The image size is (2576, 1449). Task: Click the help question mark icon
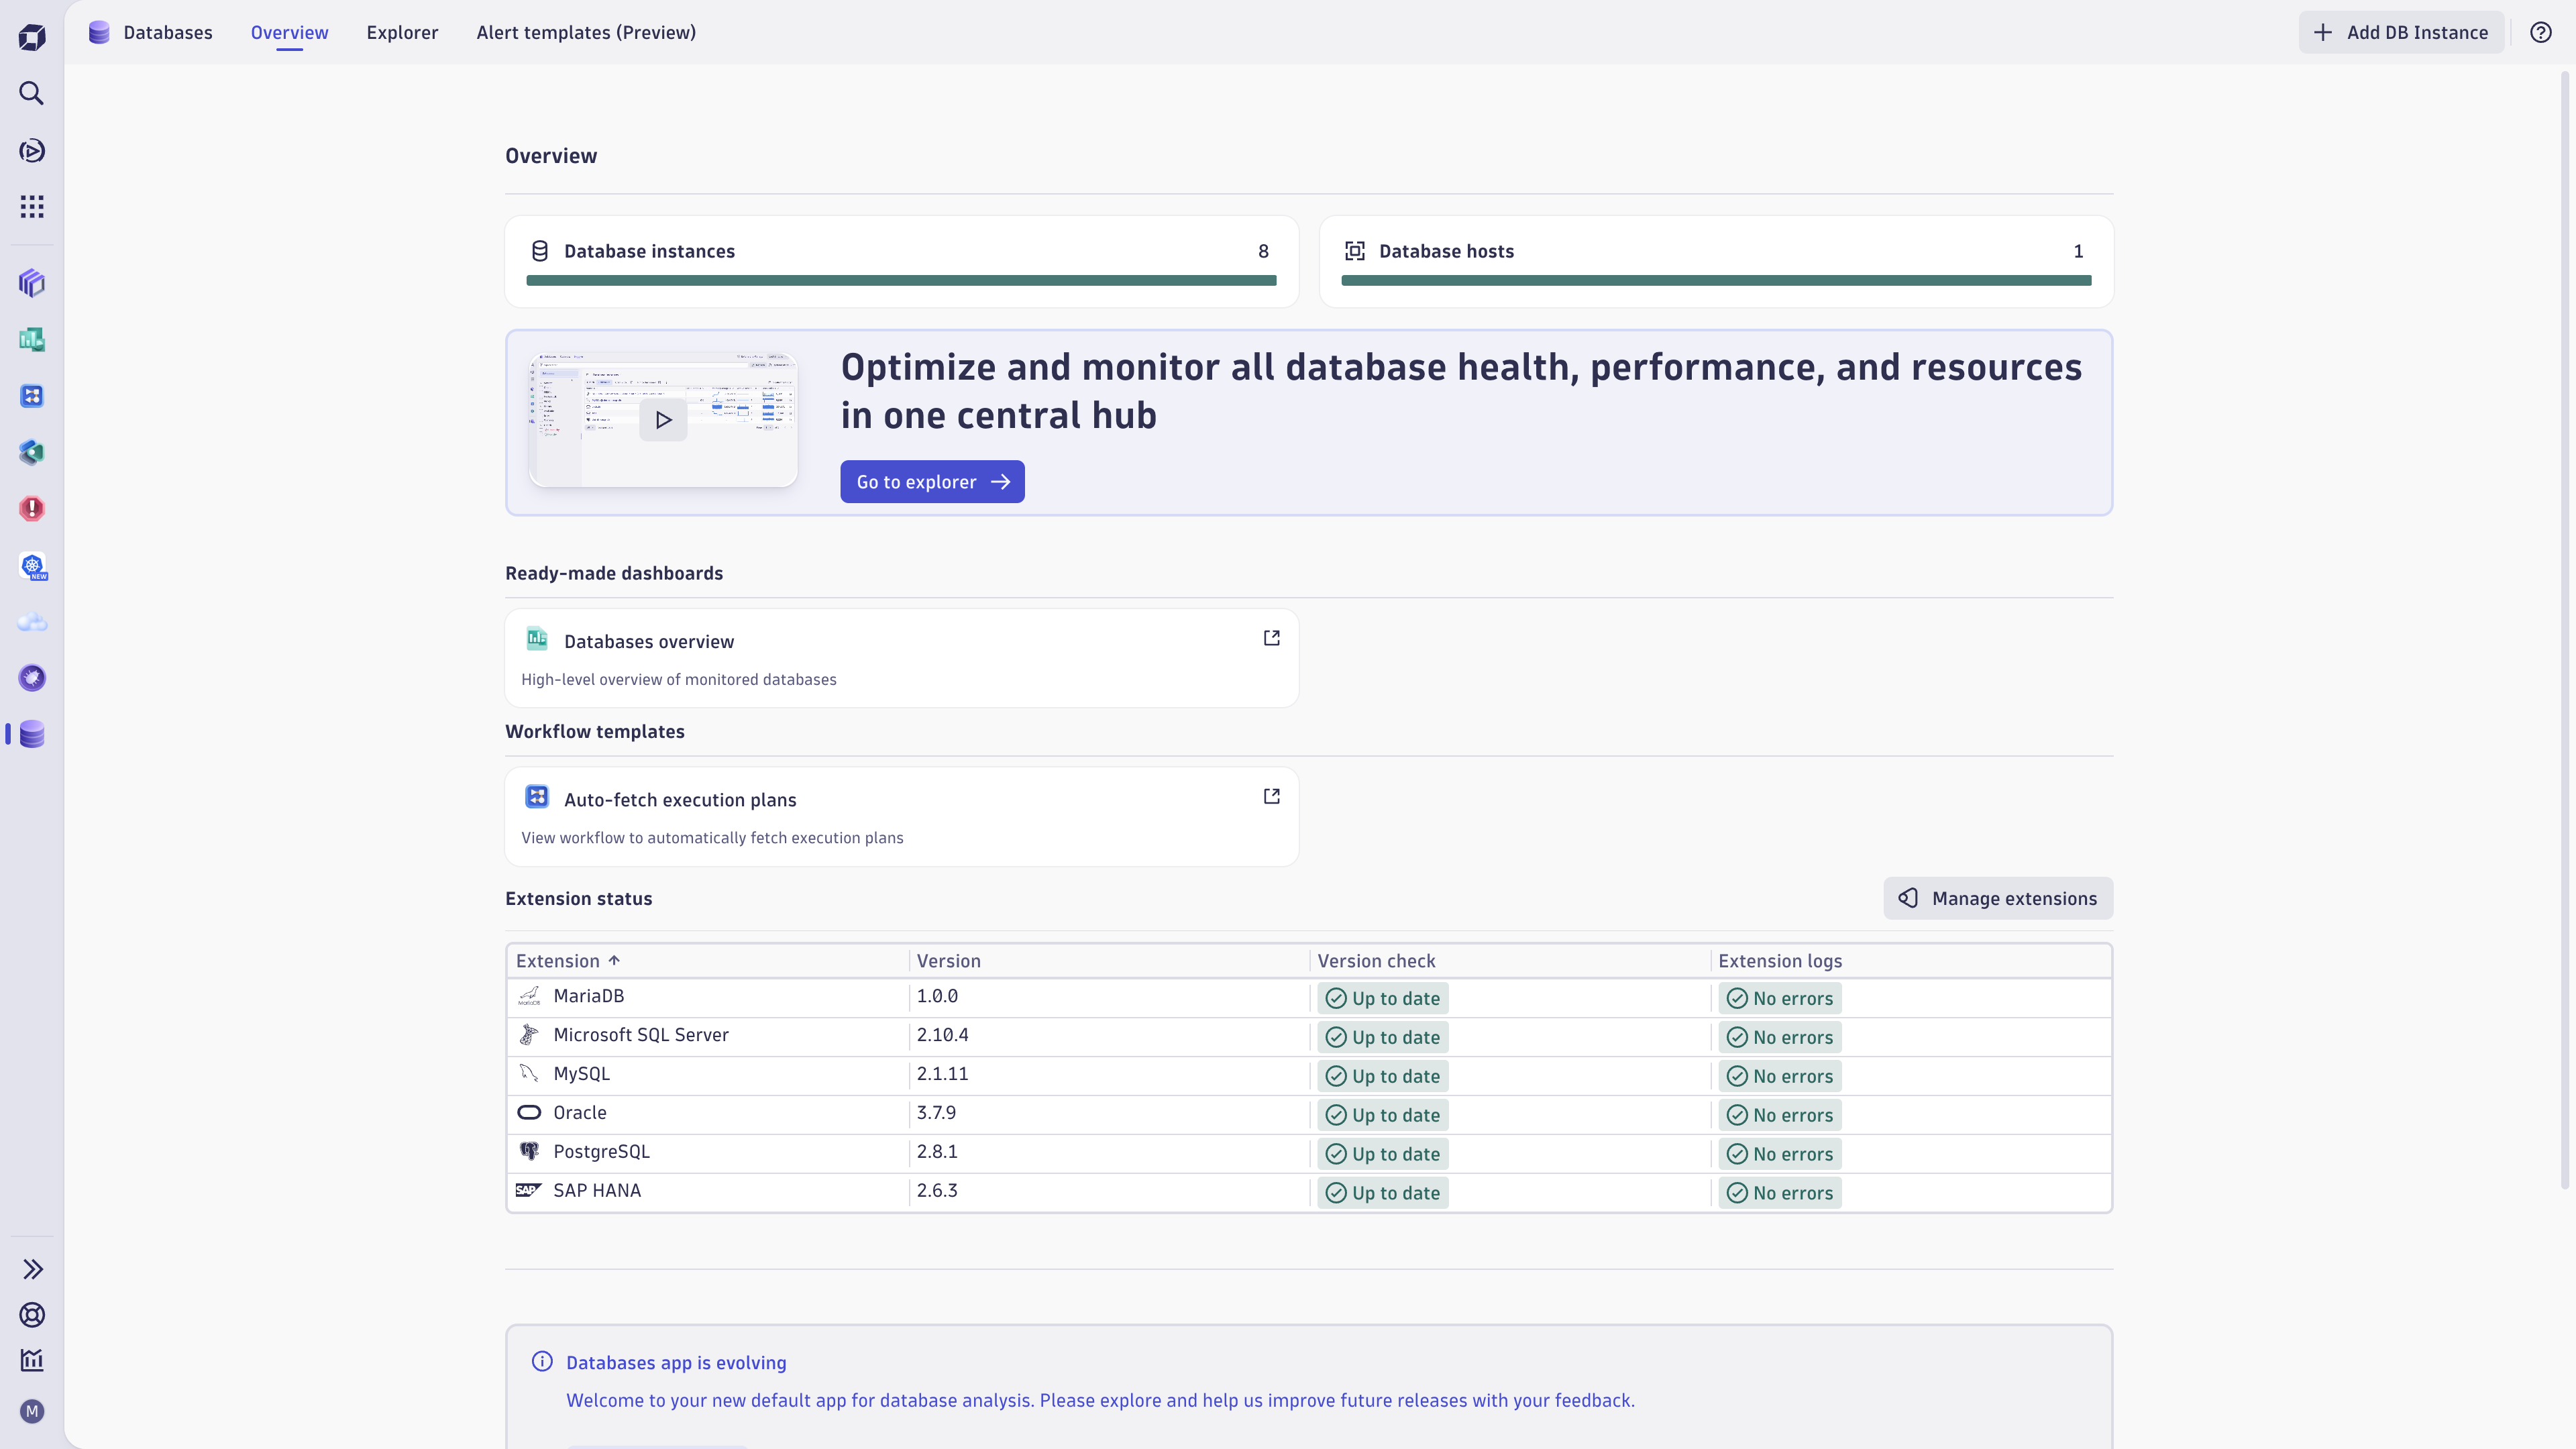pos(2541,32)
